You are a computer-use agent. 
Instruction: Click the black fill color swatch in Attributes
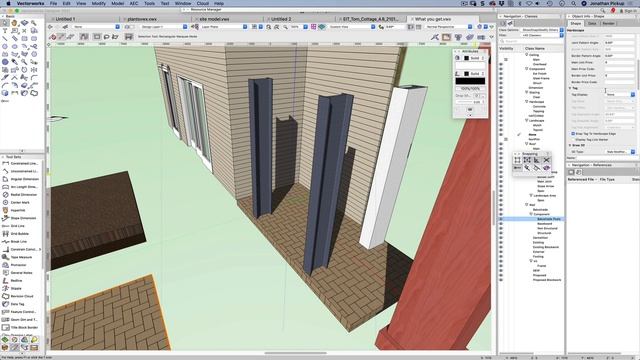[x=467, y=58]
